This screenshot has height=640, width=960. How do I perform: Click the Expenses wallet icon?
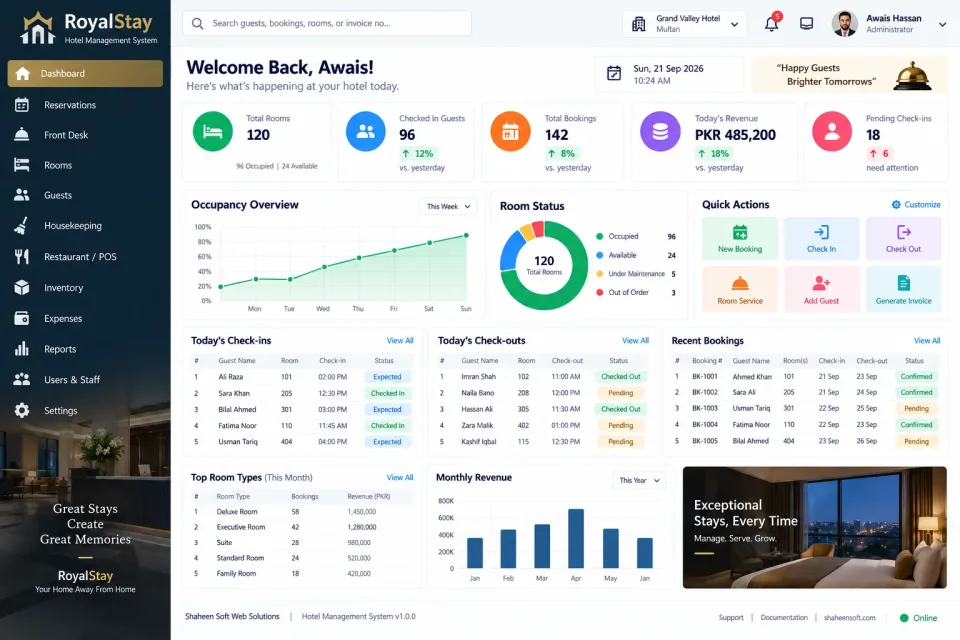[21, 318]
